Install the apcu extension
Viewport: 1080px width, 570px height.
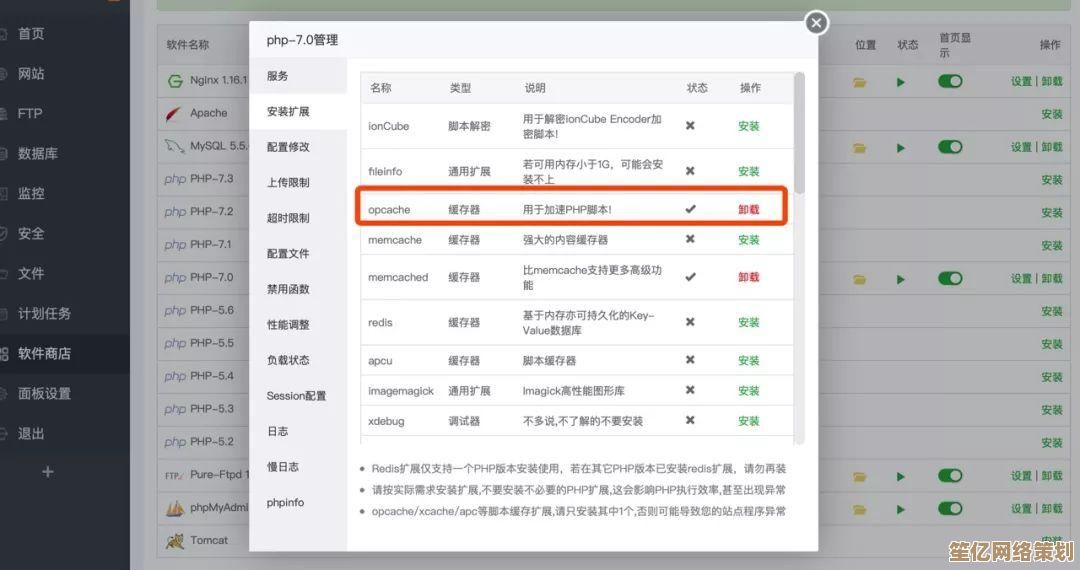(x=749, y=361)
